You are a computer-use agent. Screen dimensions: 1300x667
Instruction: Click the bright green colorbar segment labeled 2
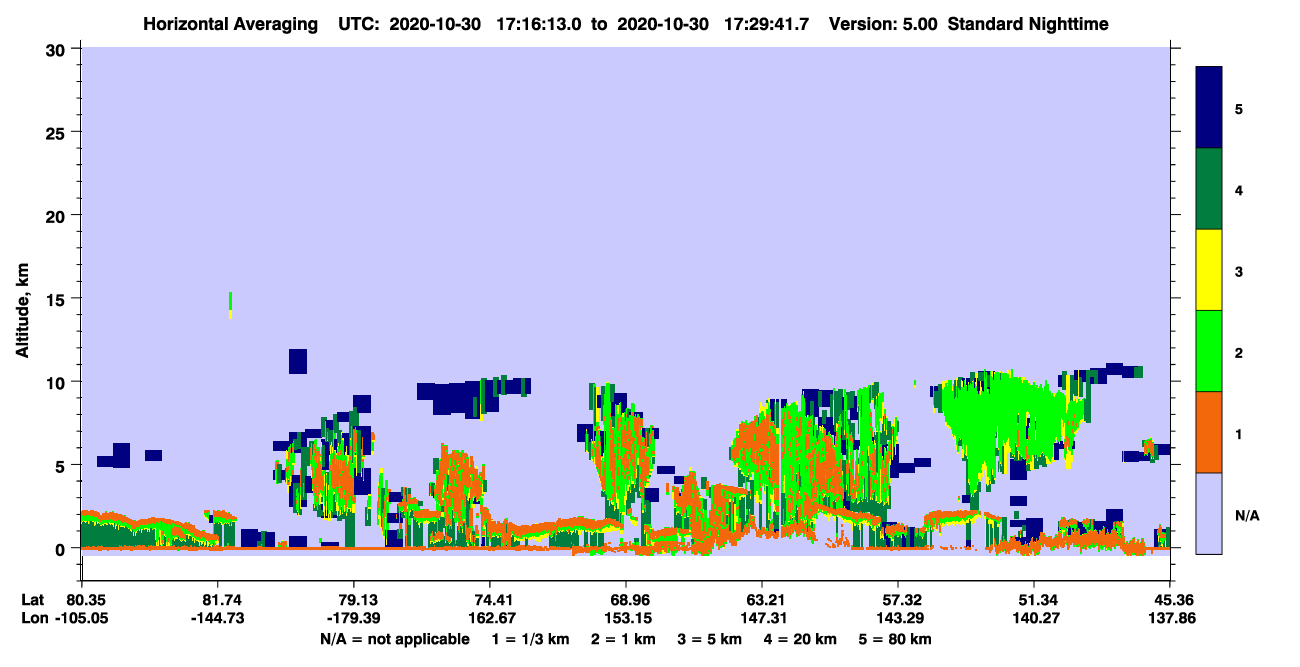click(x=1209, y=351)
